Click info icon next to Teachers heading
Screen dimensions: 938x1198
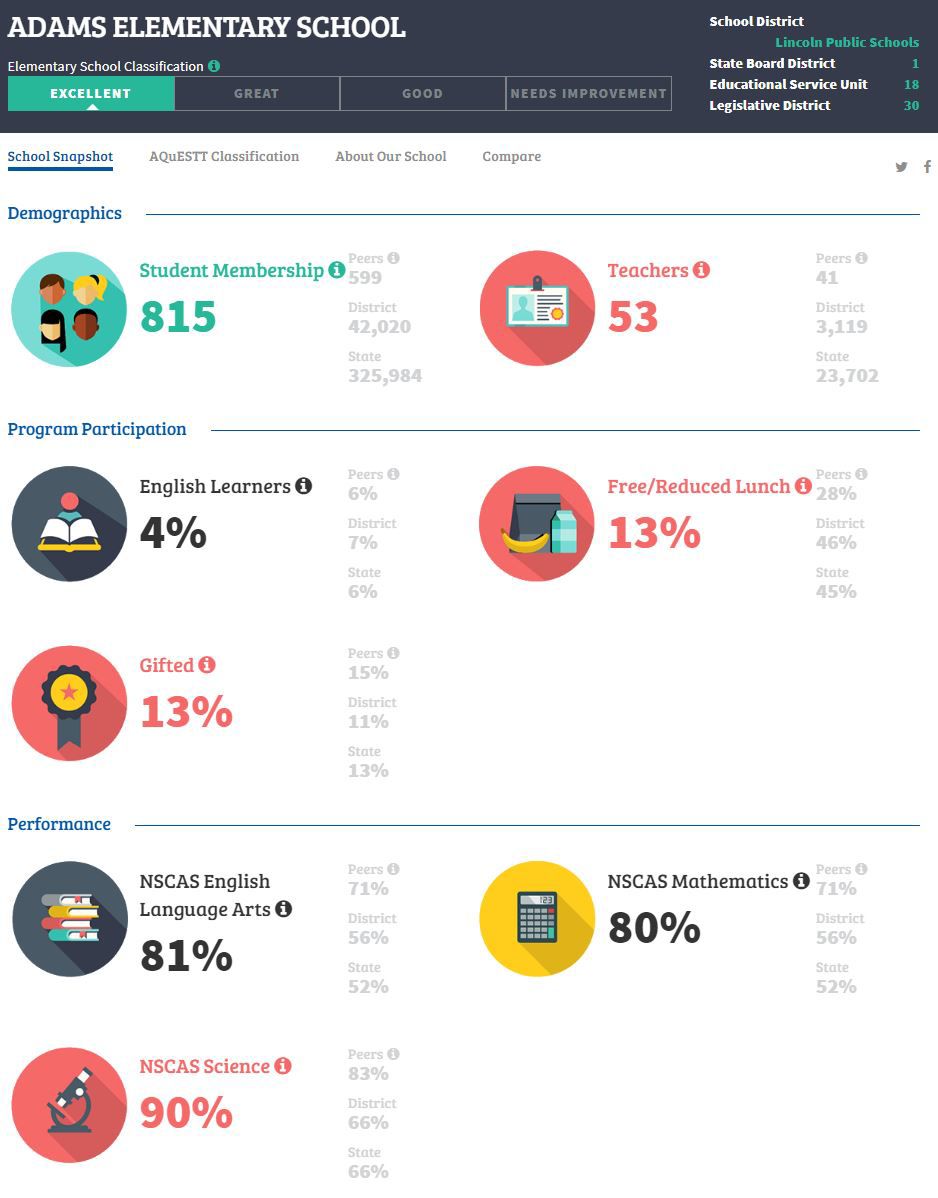tap(701, 270)
